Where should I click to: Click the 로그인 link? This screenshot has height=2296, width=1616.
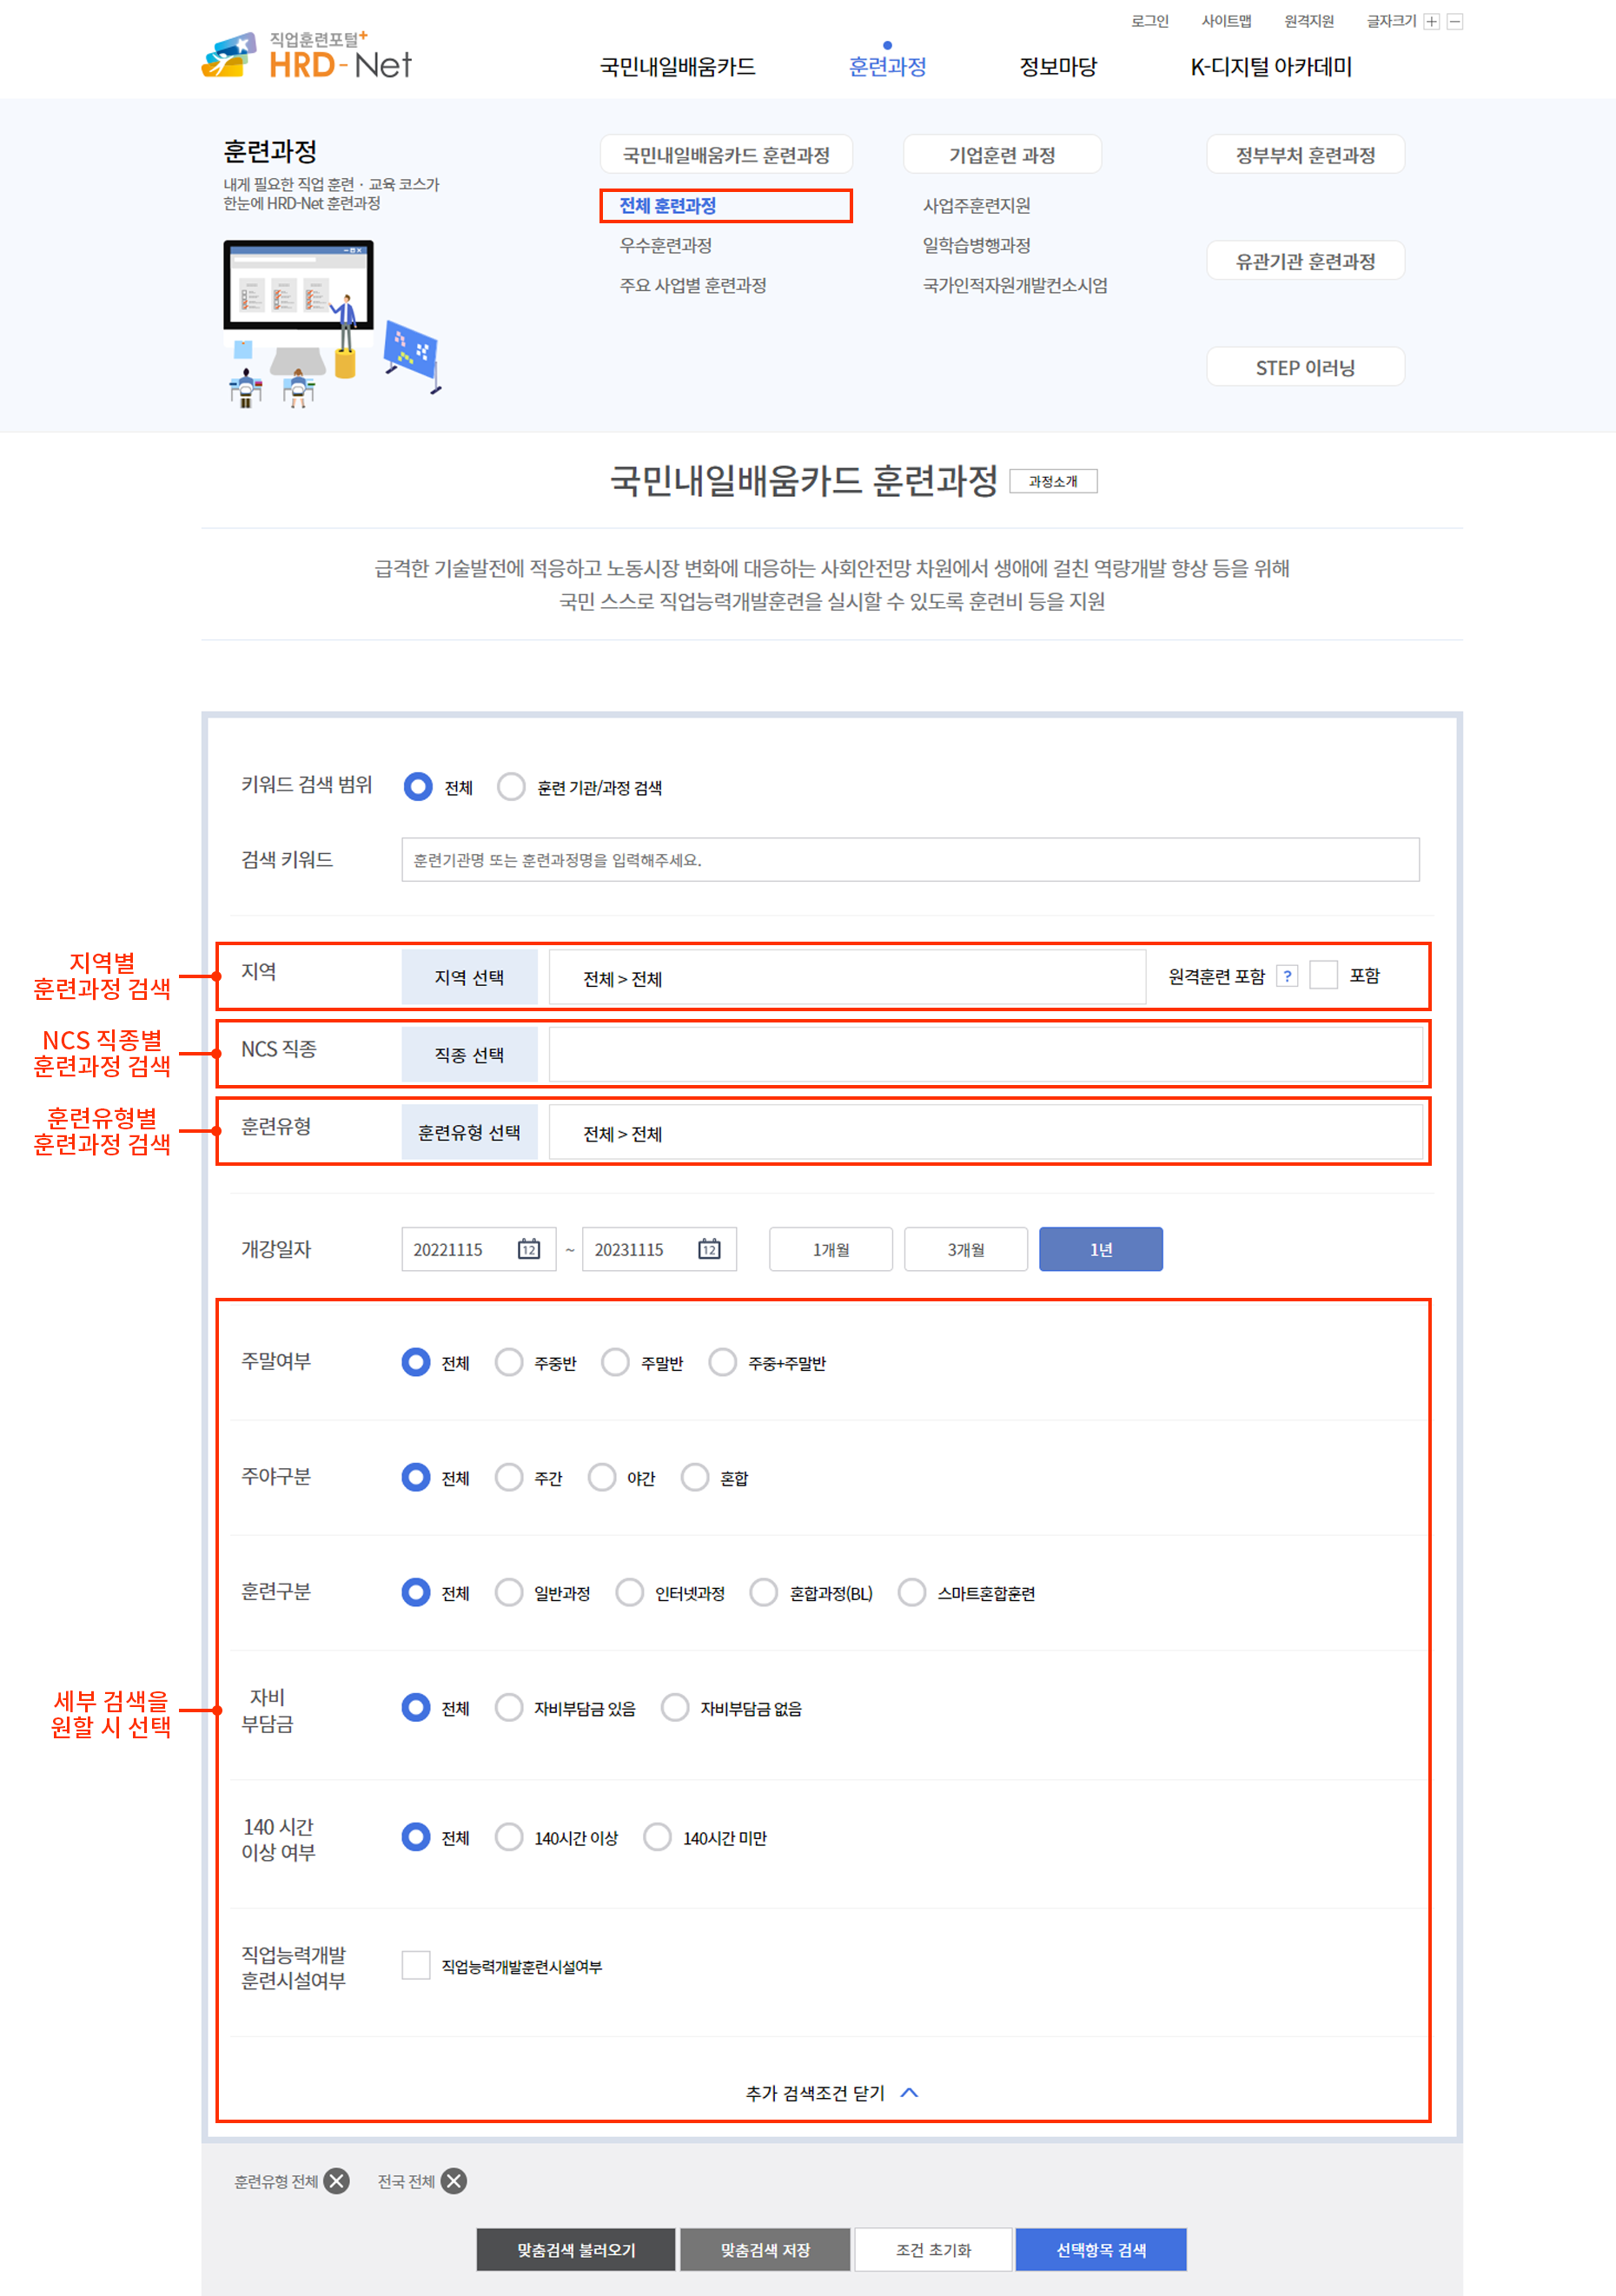[x=1149, y=21]
